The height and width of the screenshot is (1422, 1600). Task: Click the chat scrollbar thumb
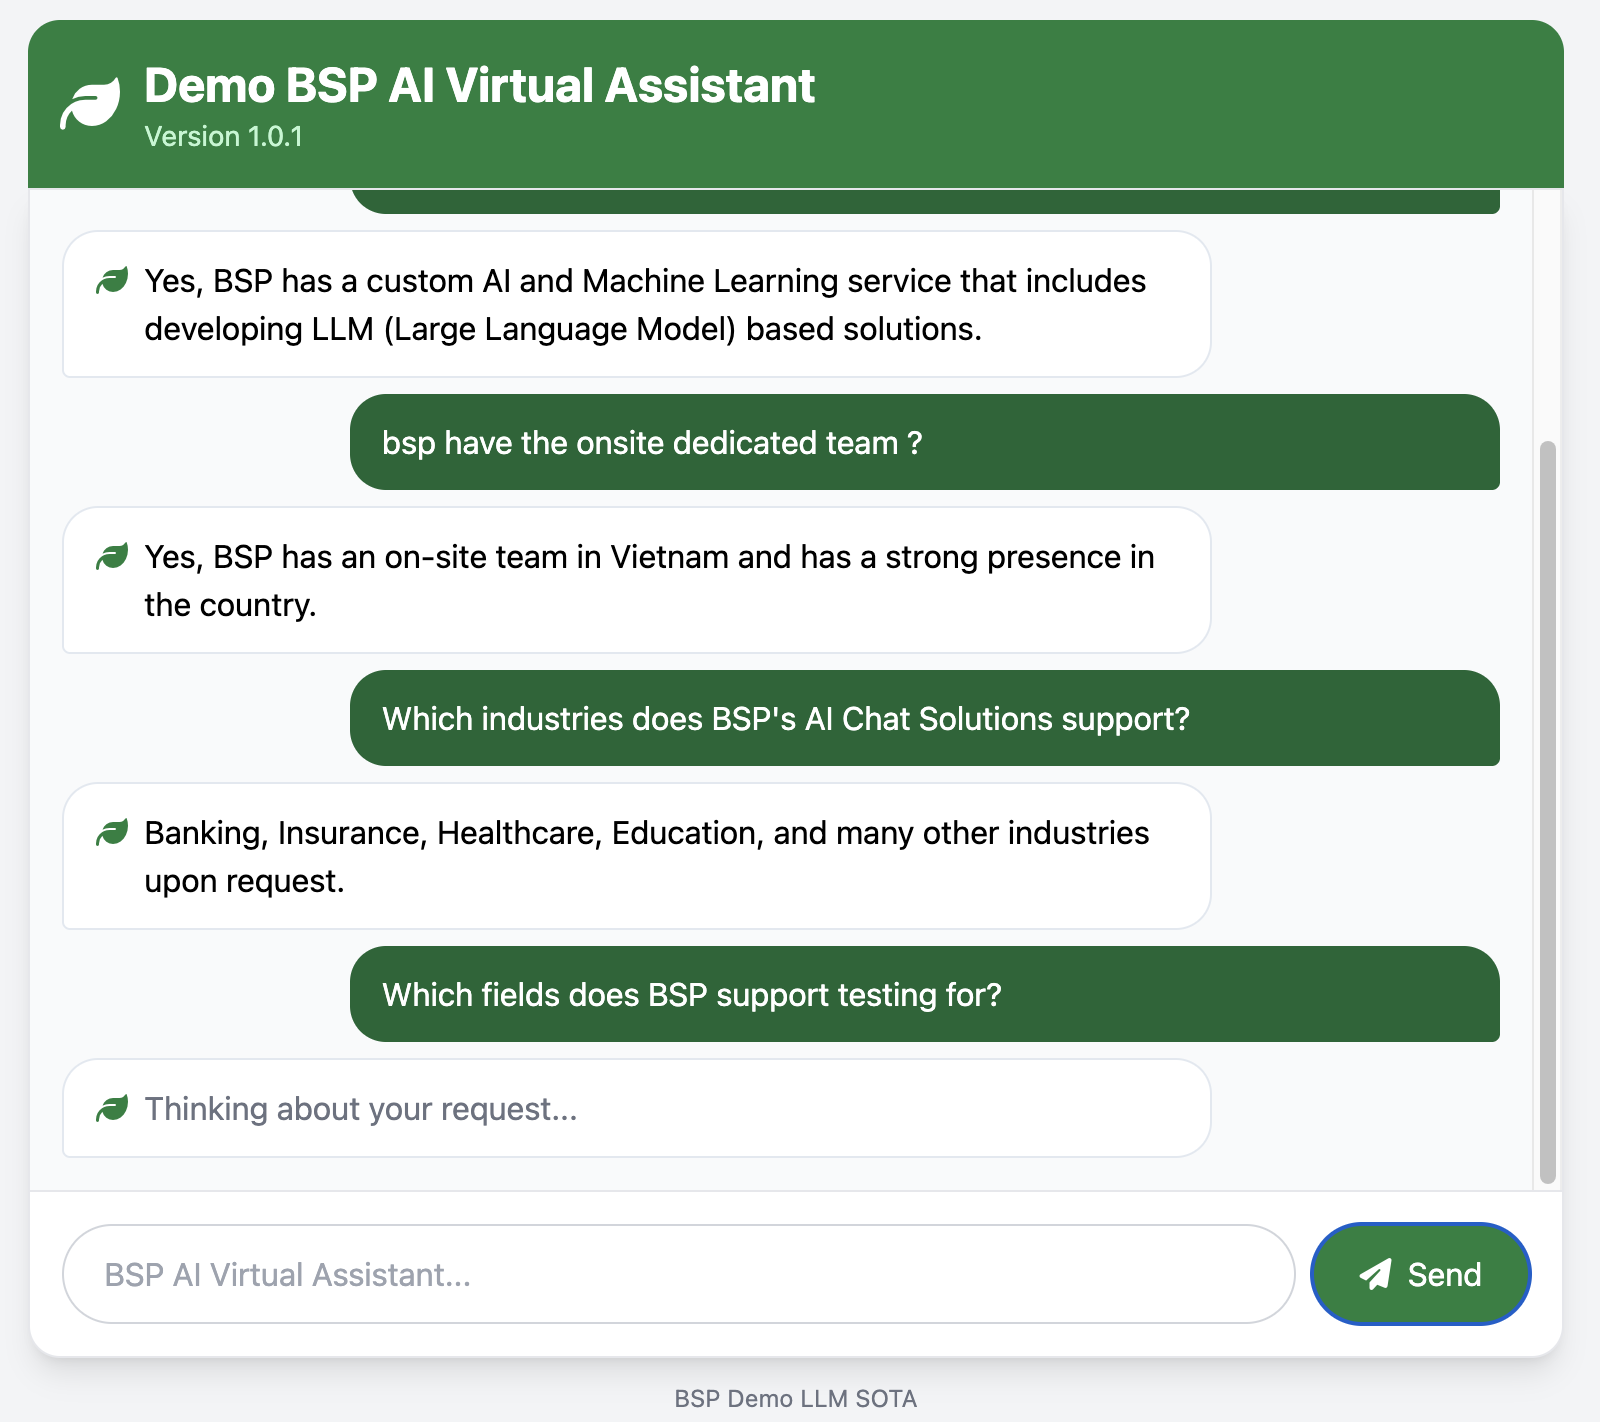[x=1548, y=811]
